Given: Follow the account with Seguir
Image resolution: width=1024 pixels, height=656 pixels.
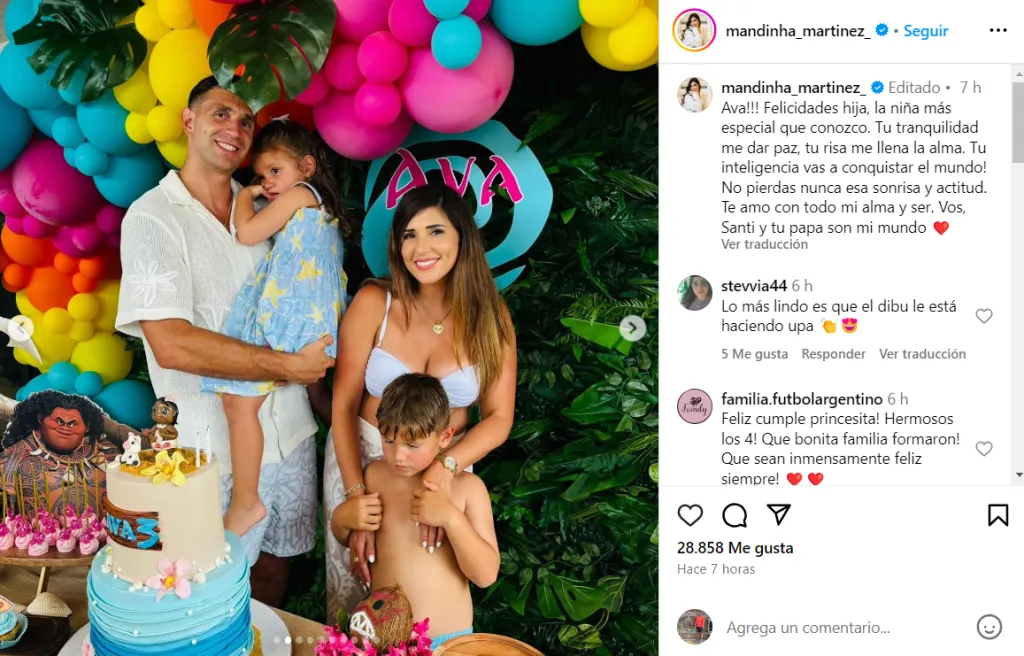Looking at the screenshot, I should [925, 31].
